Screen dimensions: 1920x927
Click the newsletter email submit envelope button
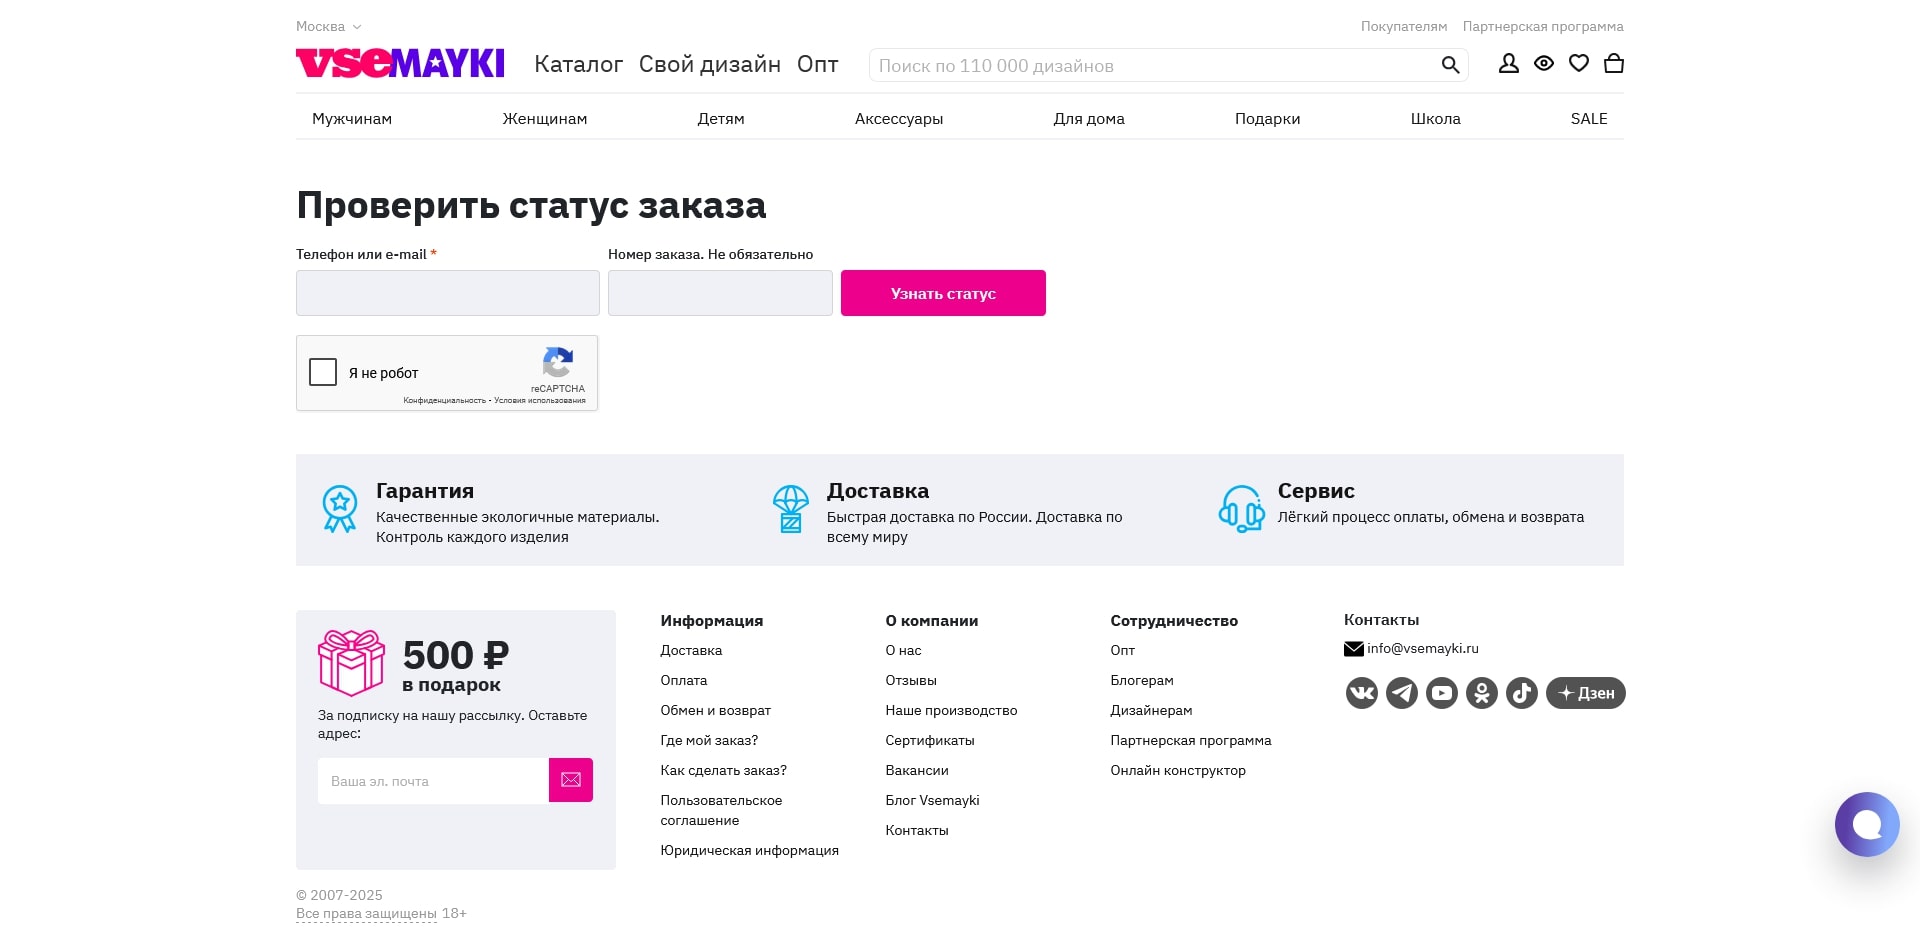click(x=570, y=780)
